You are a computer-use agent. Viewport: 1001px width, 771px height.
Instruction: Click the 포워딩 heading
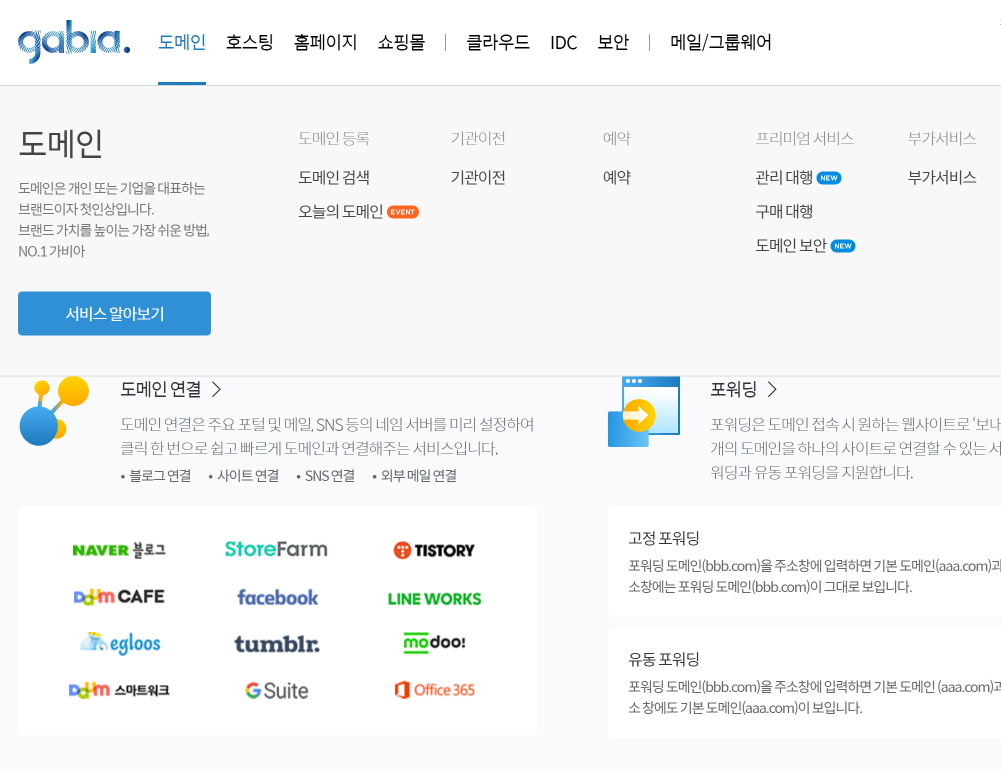point(734,389)
